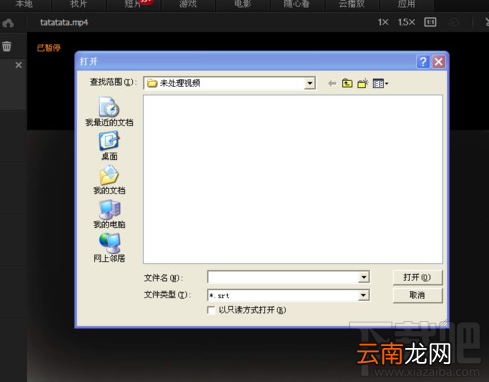Expand the 查找范围 folder dropdown
This screenshot has width=489, height=382.
(310, 83)
